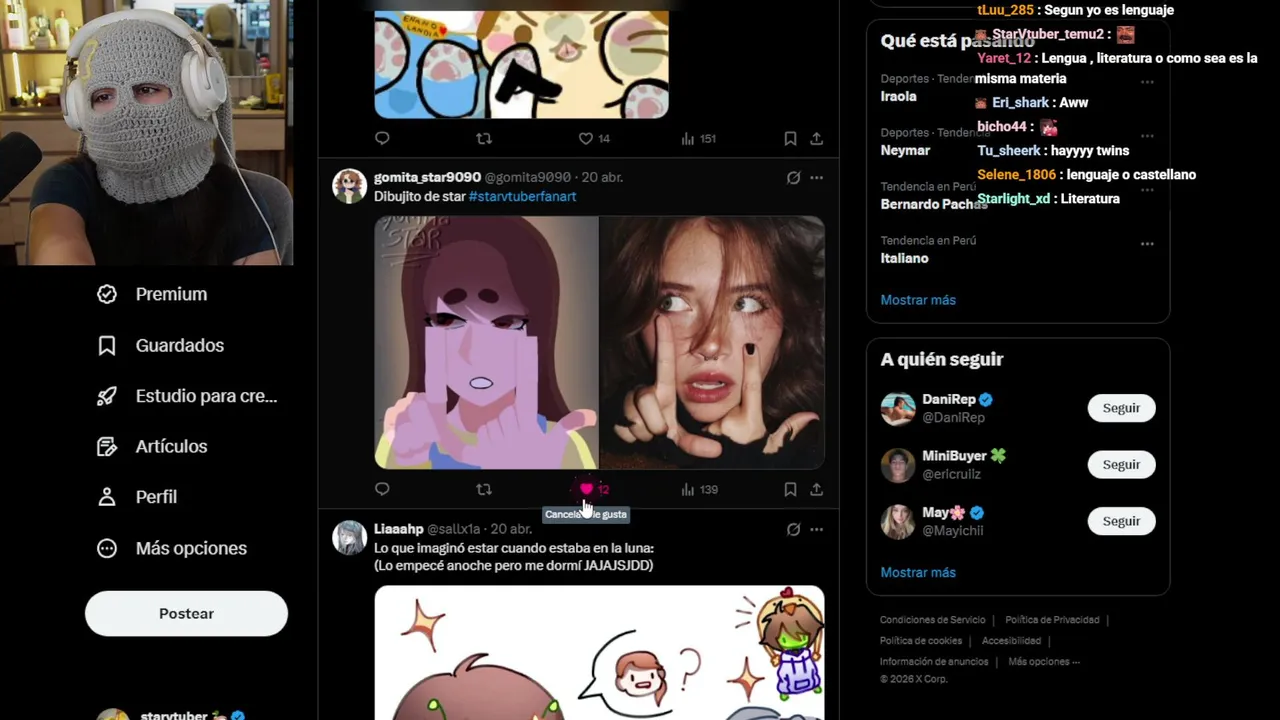Open options for Iraola trend
Viewport: 1280px width, 720px height.
click(1147, 81)
